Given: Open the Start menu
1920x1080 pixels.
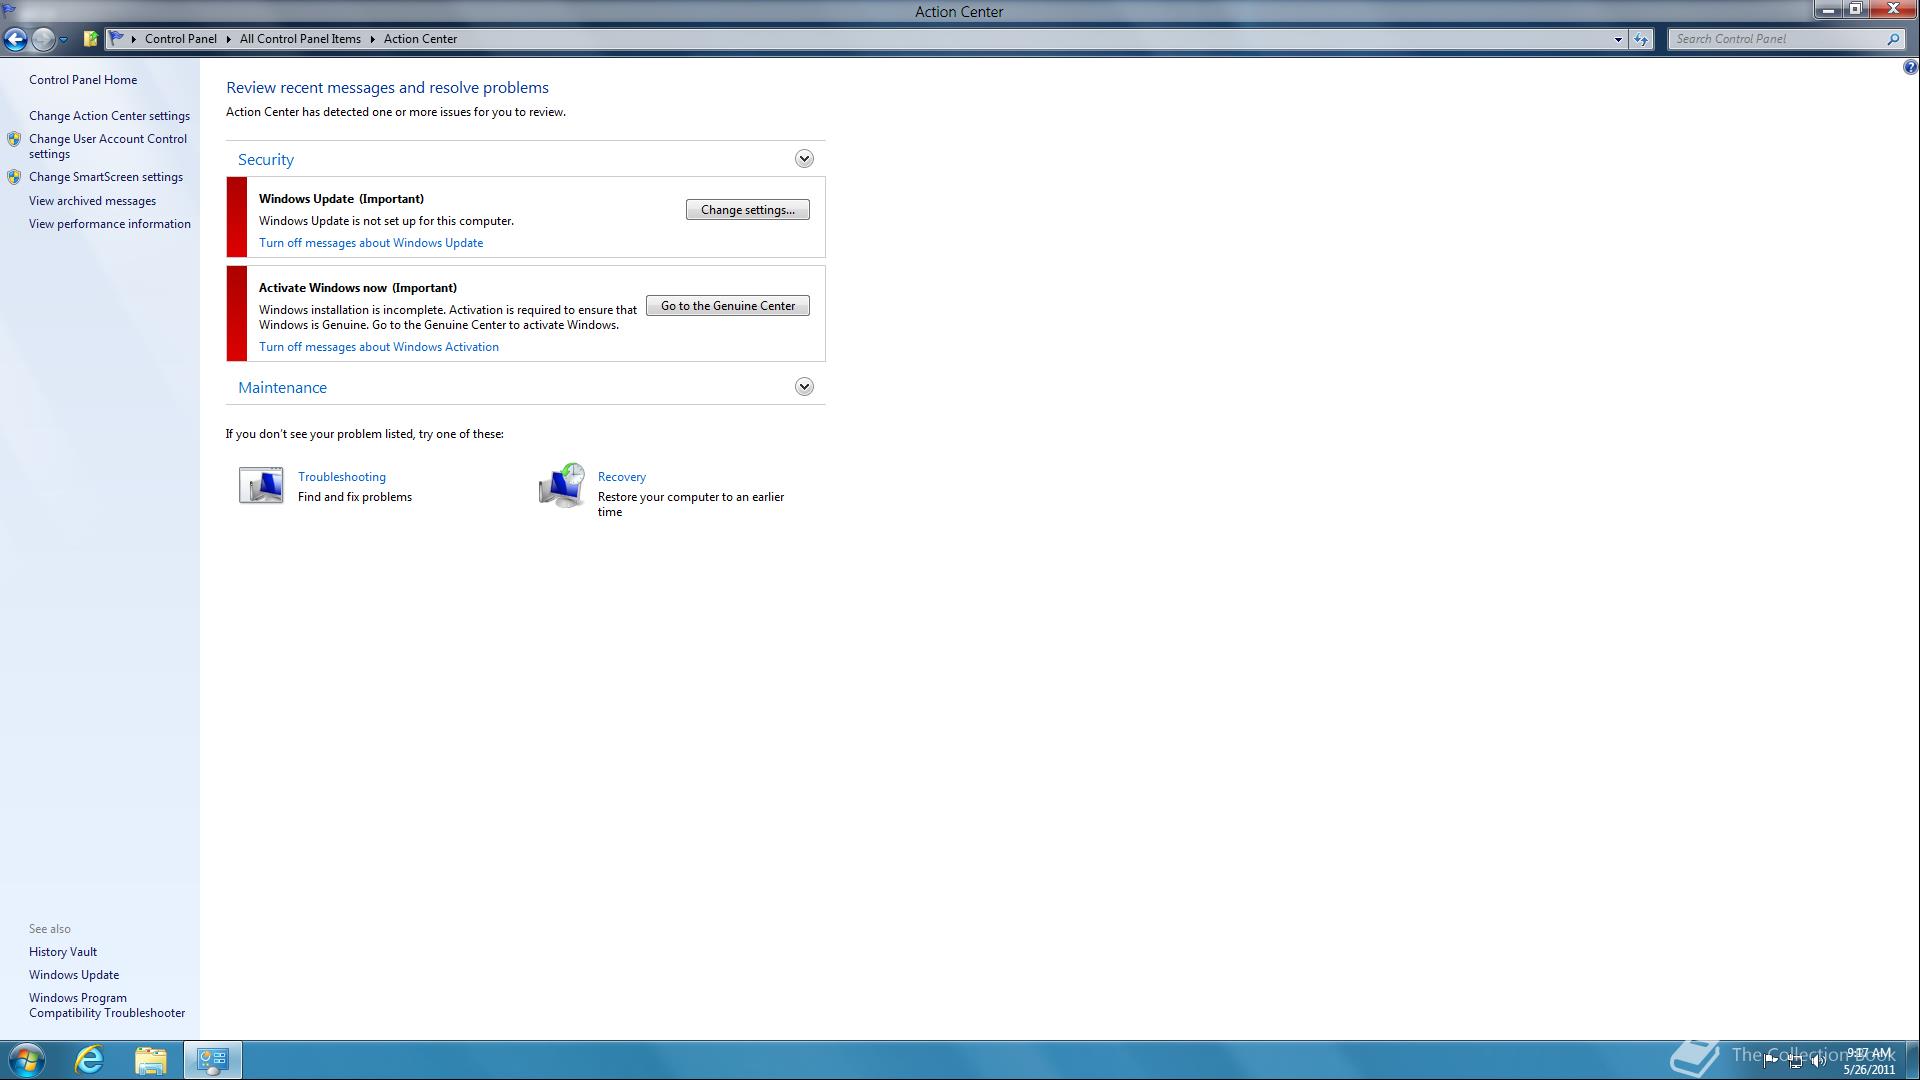Looking at the screenshot, I should click(25, 1059).
